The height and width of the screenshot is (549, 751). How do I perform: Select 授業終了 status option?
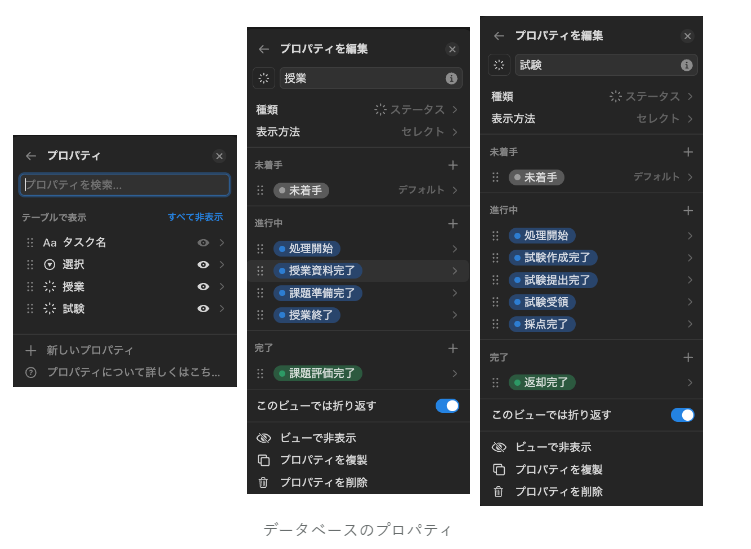point(358,315)
